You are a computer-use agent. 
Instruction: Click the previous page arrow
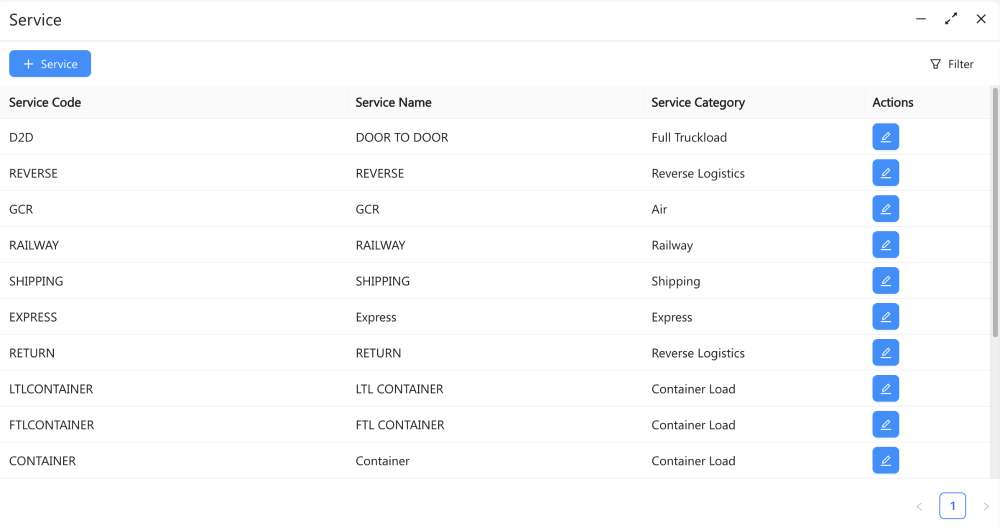click(919, 507)
